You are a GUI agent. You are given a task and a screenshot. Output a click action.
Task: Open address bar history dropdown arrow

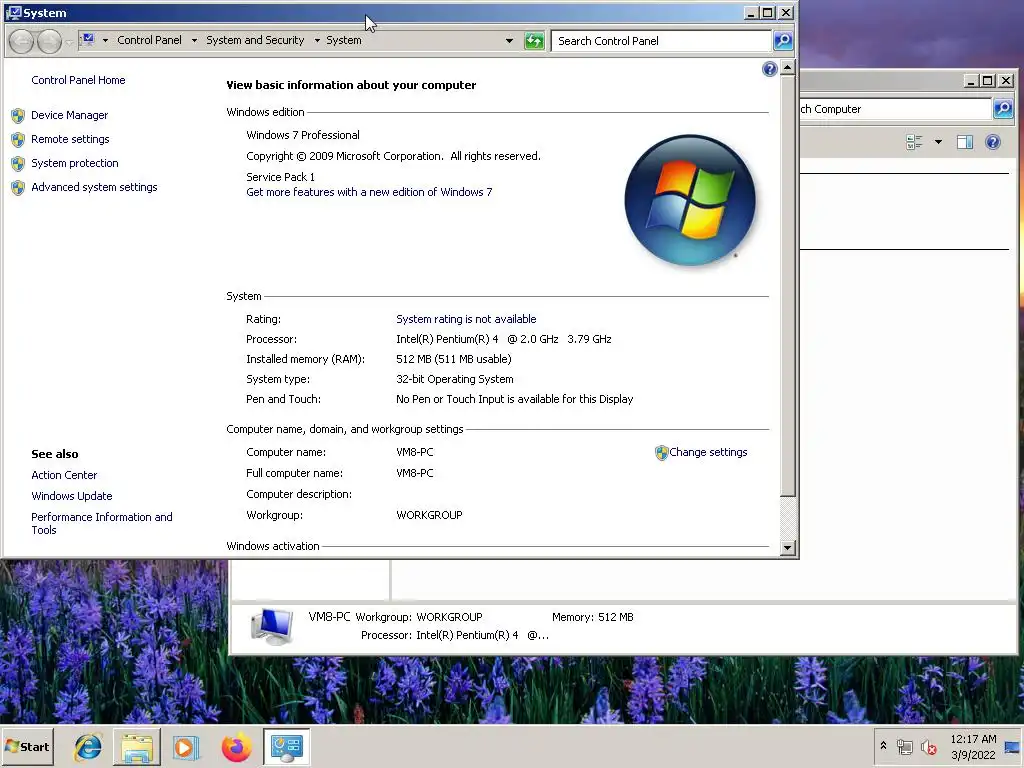point(509,40)
